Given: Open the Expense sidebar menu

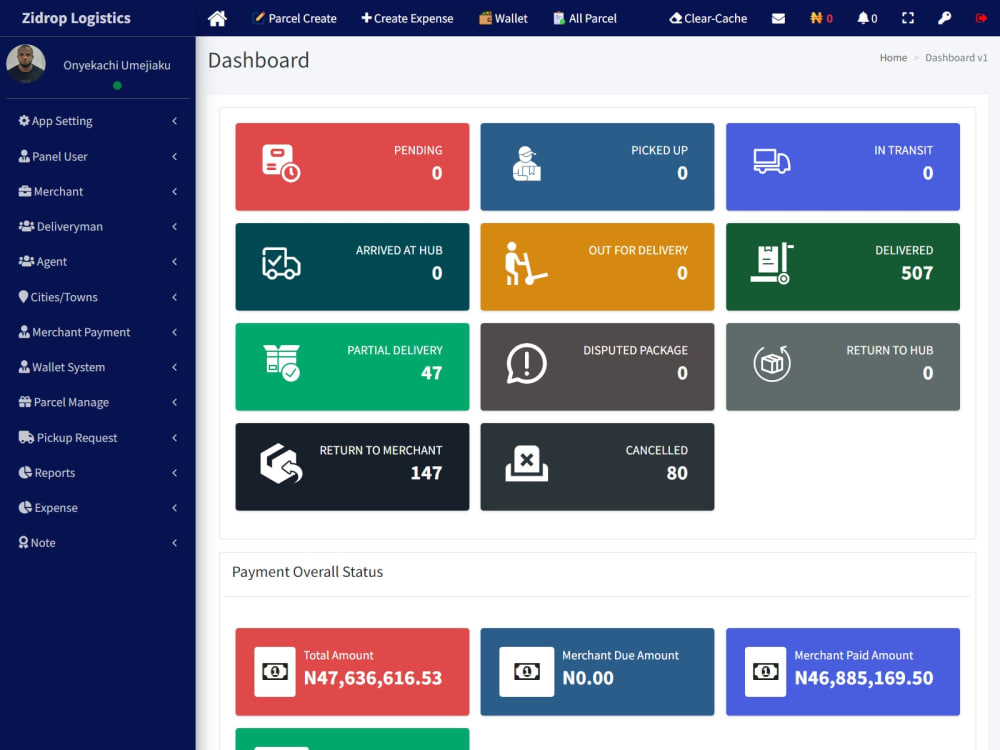Looking at the screenshot, I should (x=98, y=508).
